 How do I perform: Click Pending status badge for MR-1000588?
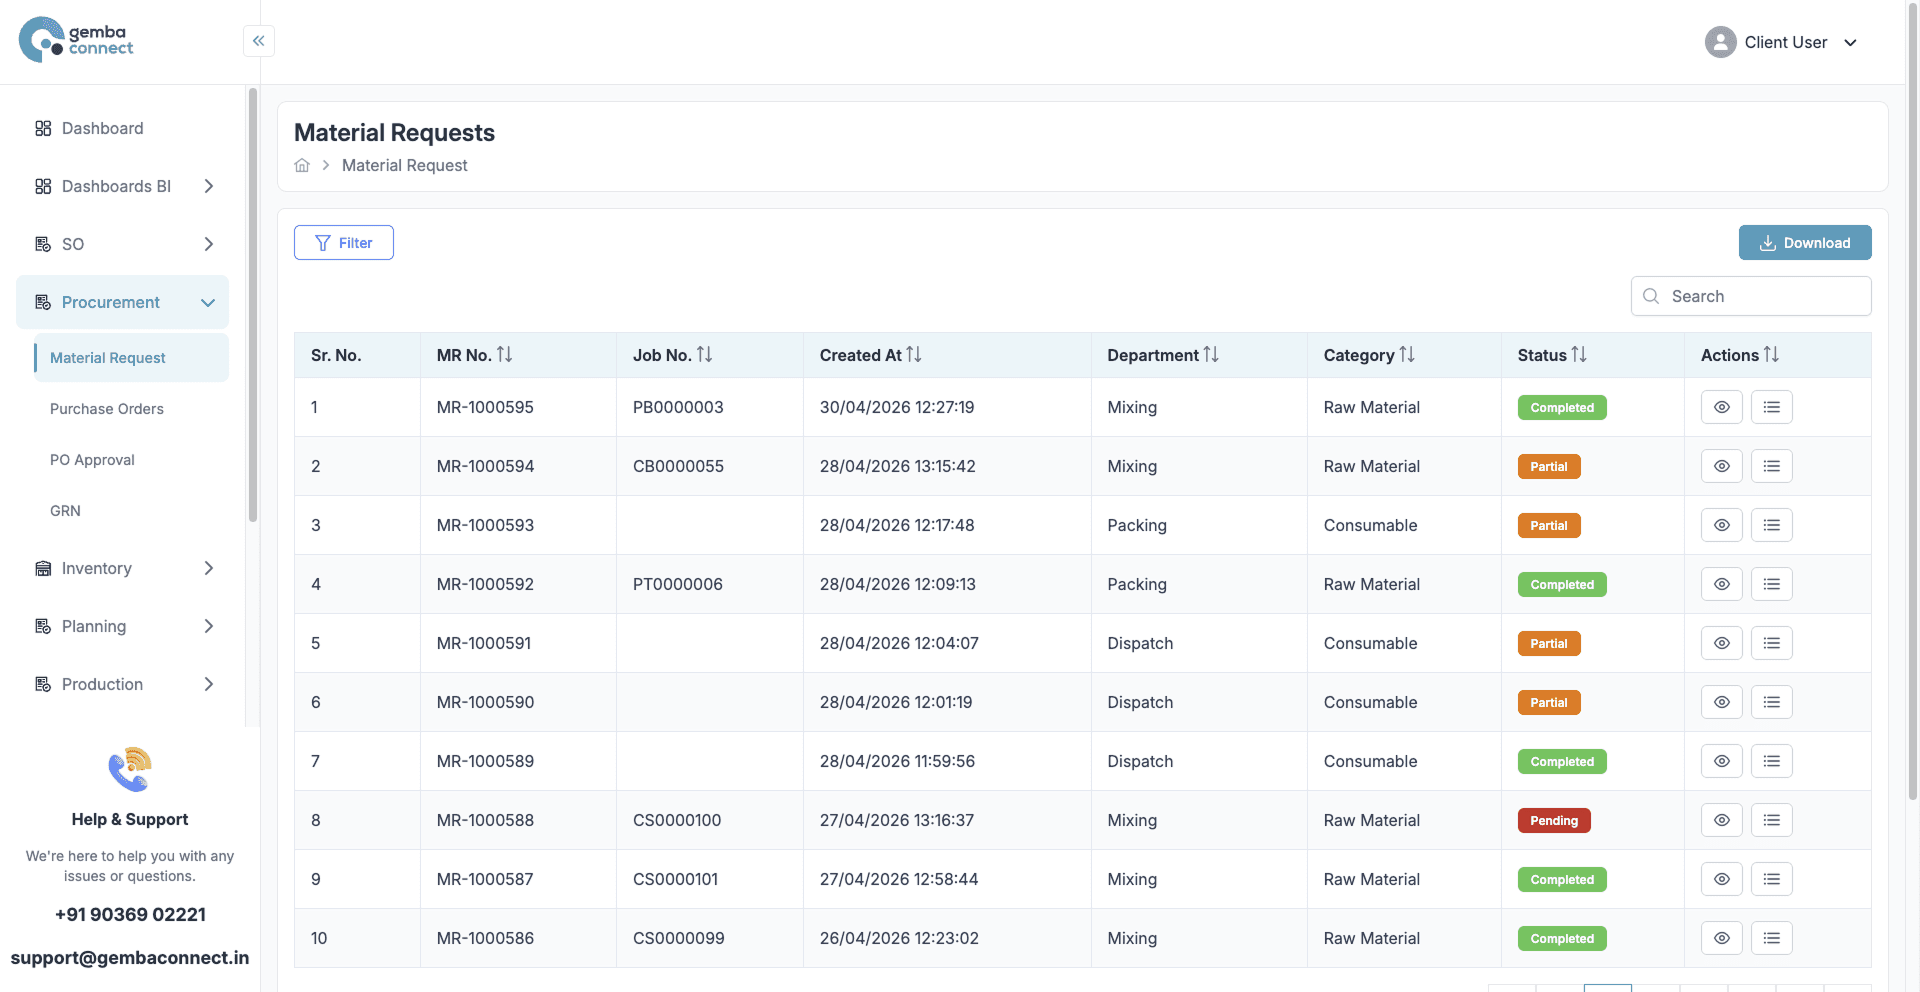(1554, 820)
